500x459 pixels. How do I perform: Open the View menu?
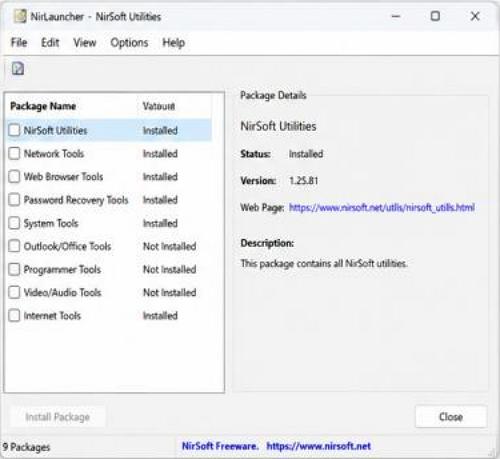[85, 42]
